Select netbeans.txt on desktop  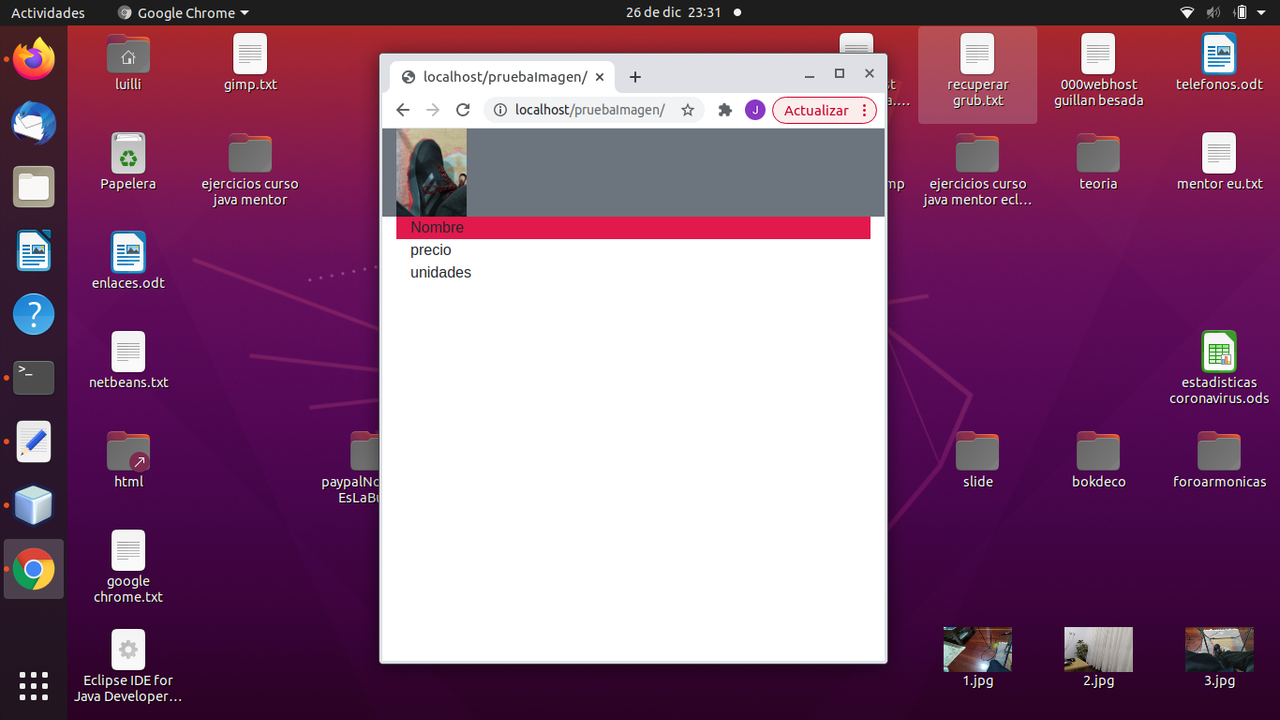coord(128,360)
